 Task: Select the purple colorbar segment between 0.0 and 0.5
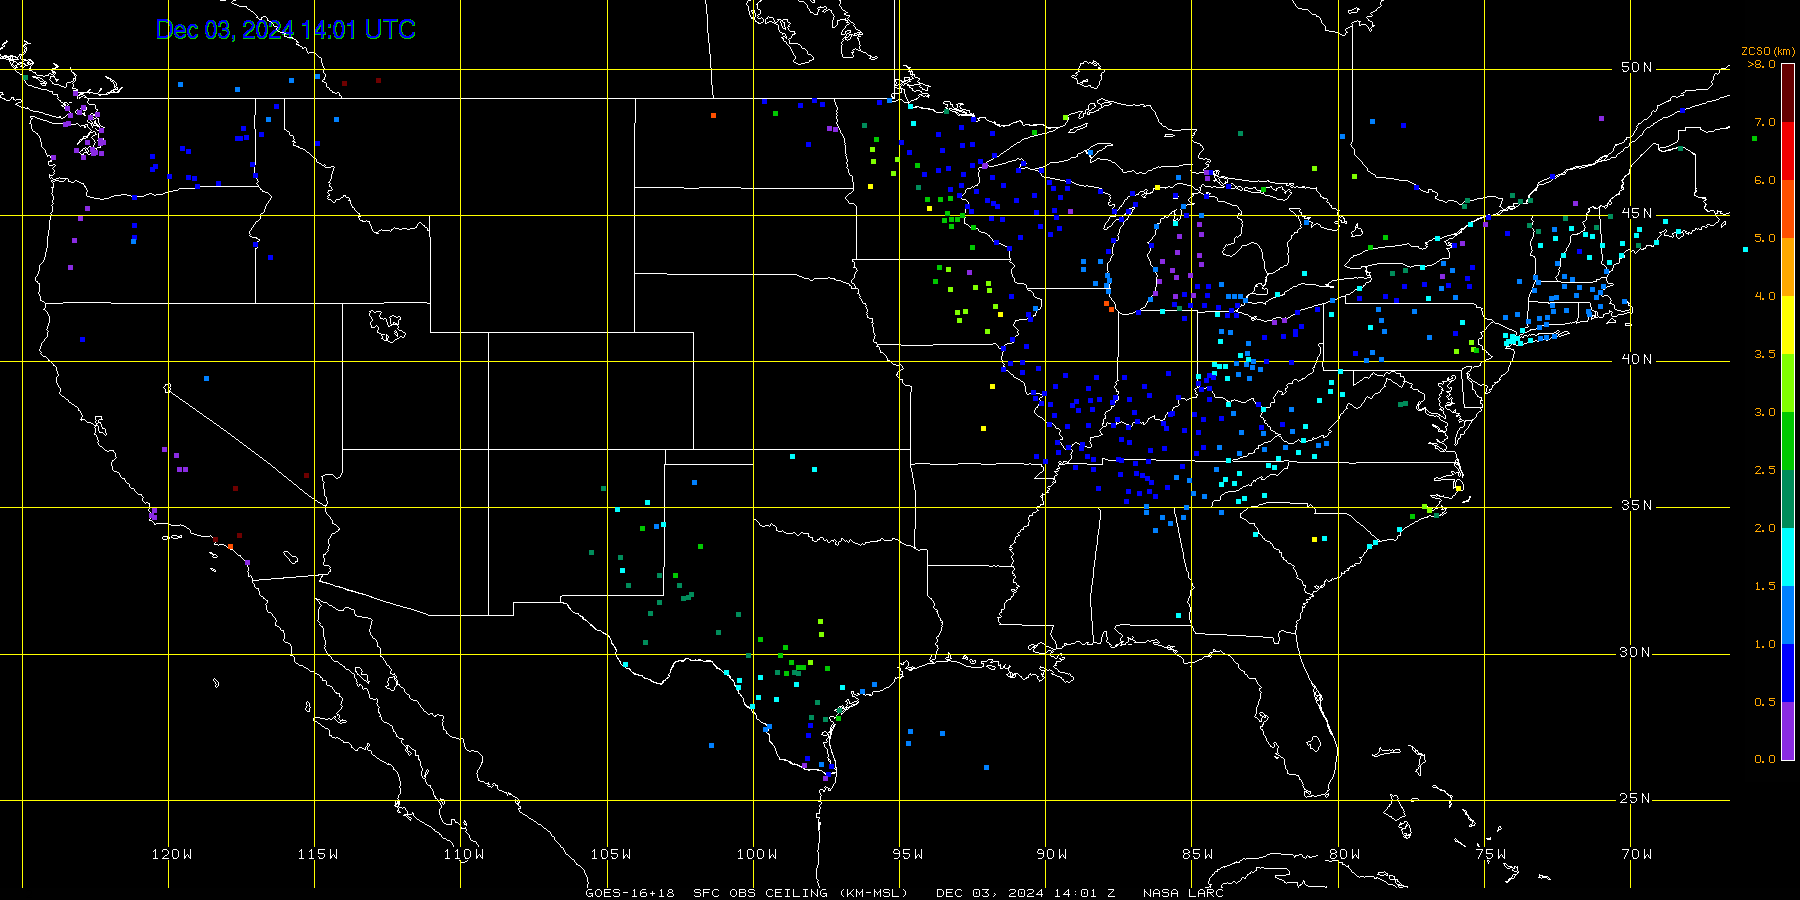coord(1788,731)
